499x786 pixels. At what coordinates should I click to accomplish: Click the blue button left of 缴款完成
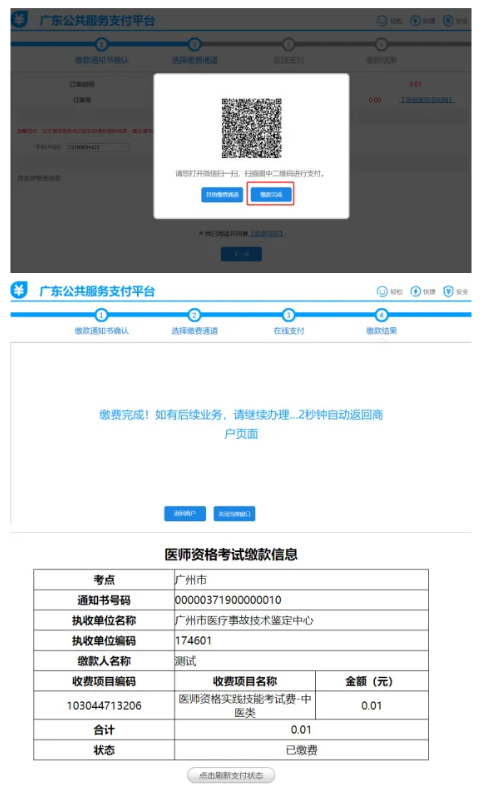(222, 194)
